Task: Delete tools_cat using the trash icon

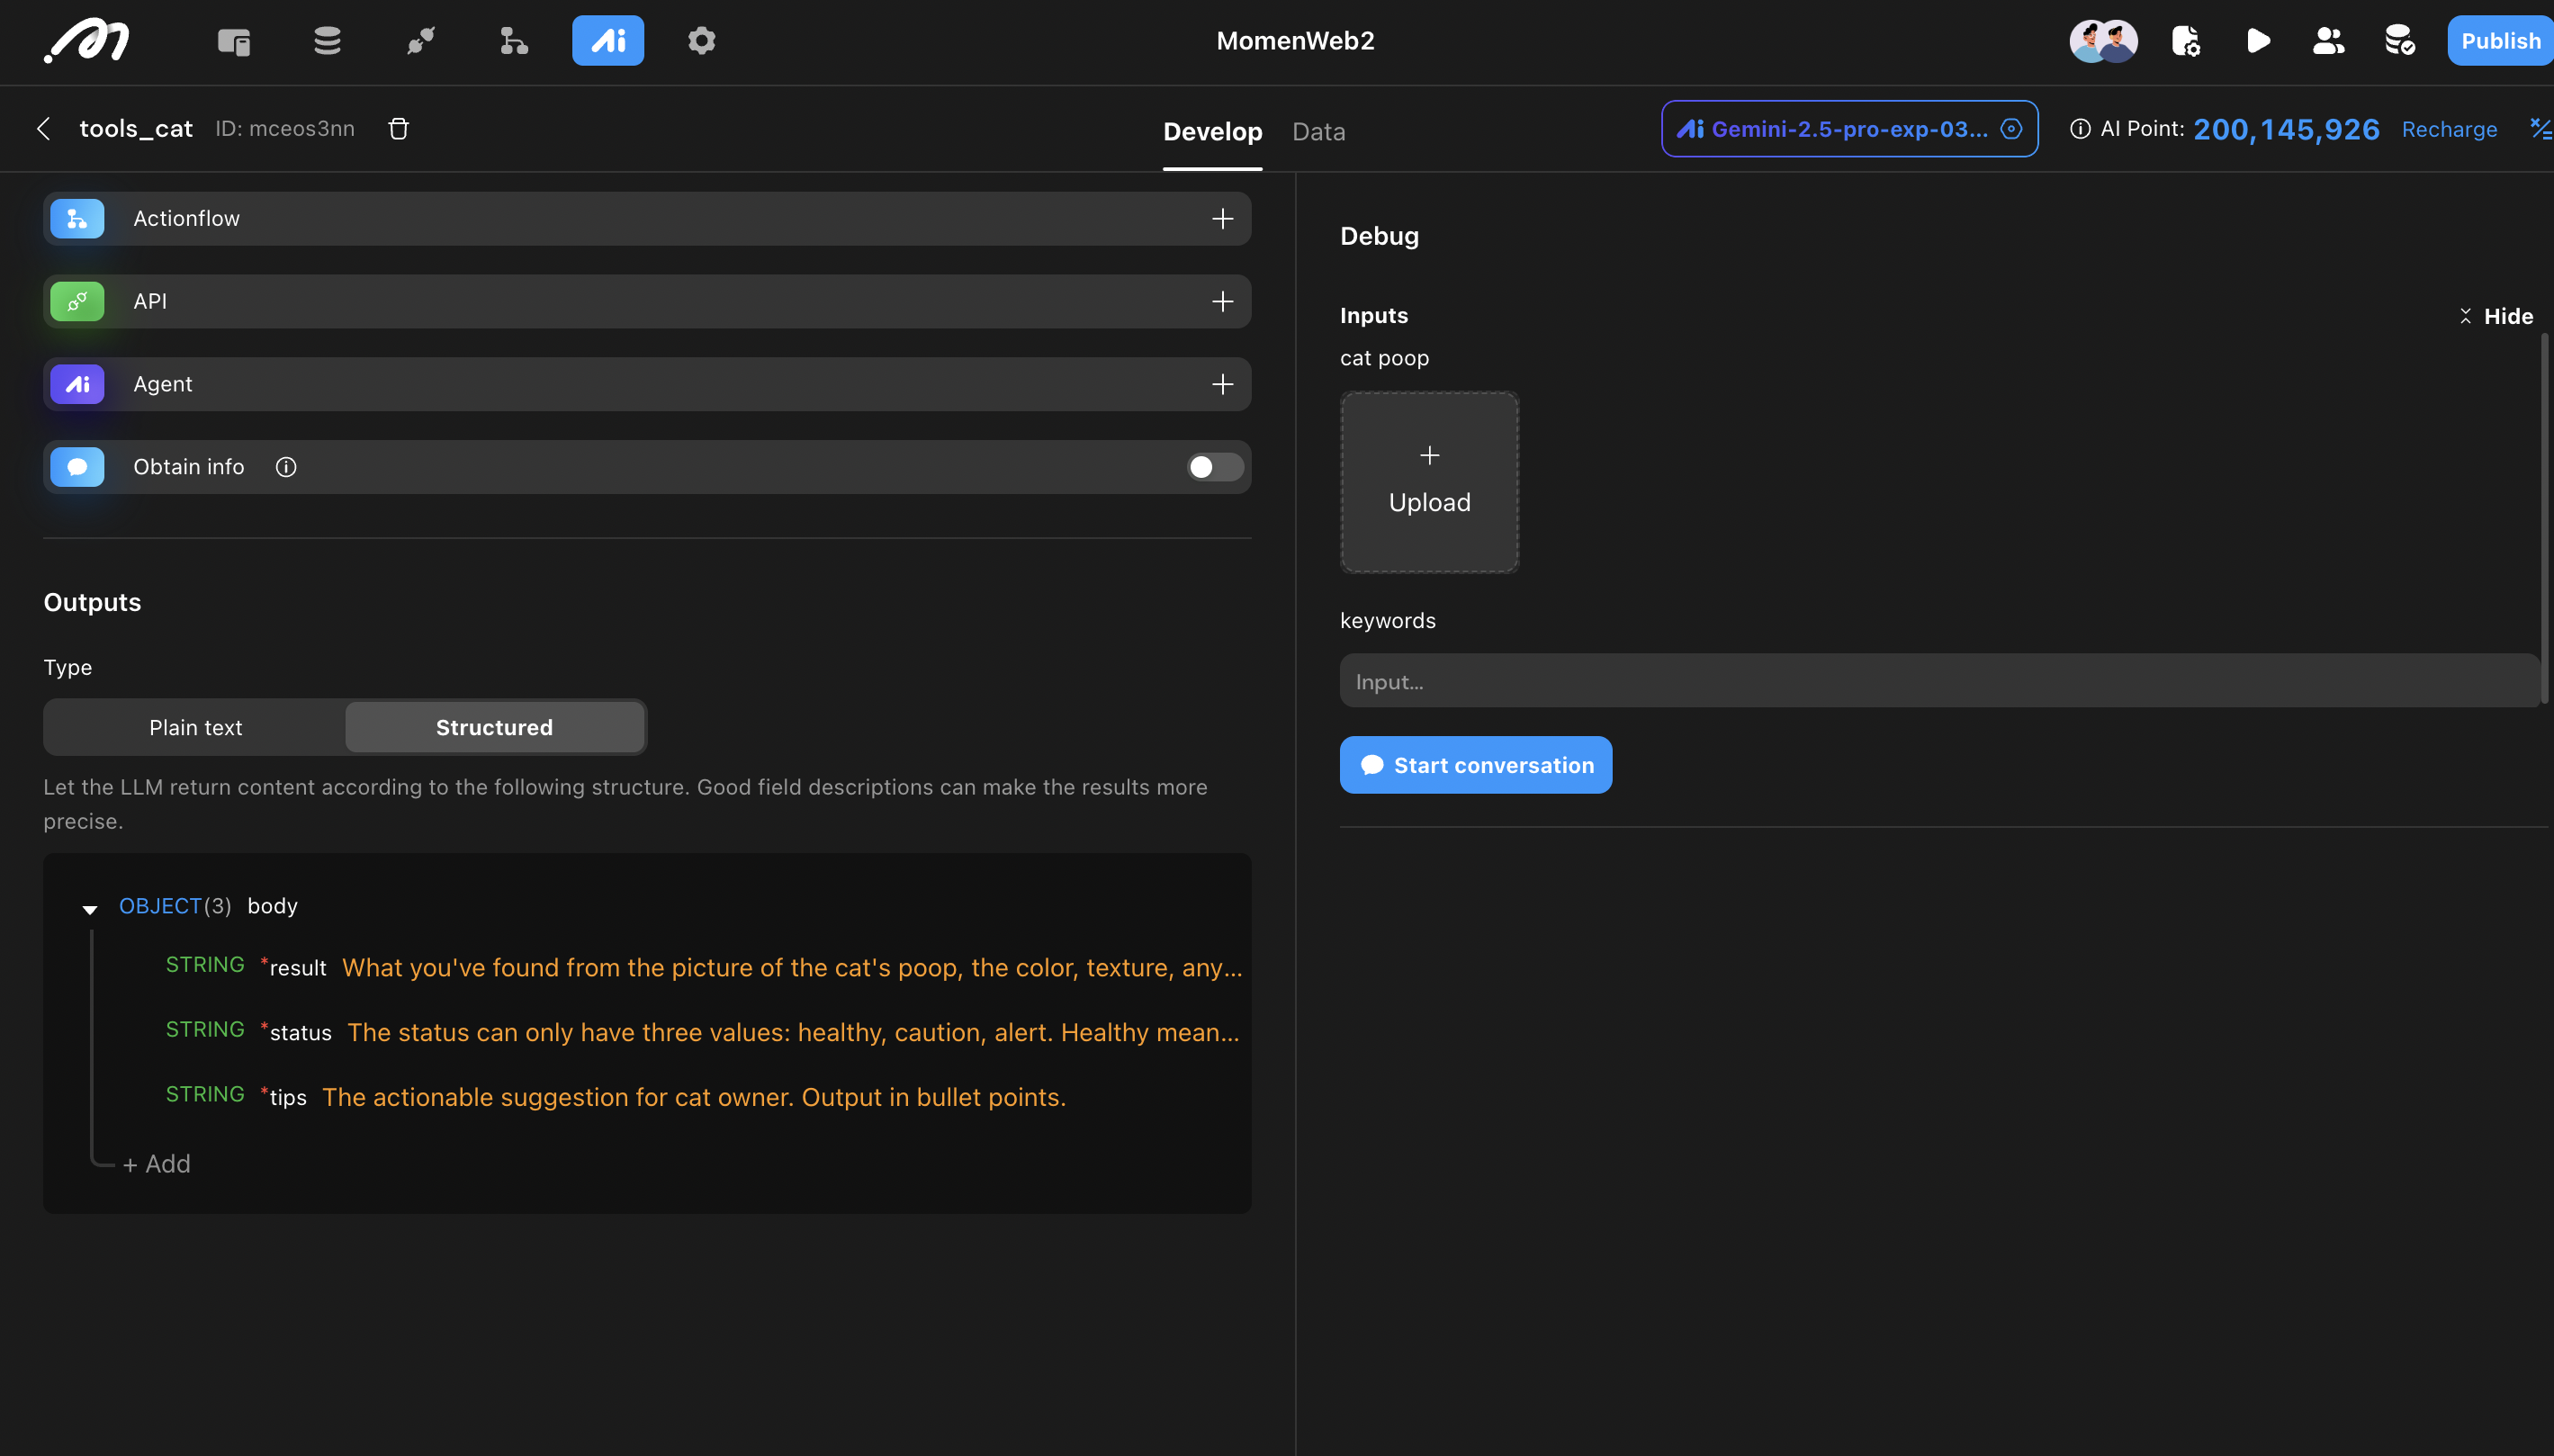Action: (x=398, y=129)
